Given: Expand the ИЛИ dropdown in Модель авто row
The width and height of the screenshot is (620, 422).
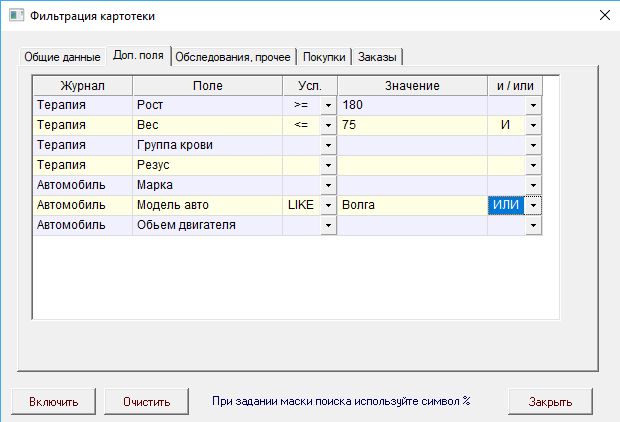Looking at the screenshot, I should click(x=533, y=205).
